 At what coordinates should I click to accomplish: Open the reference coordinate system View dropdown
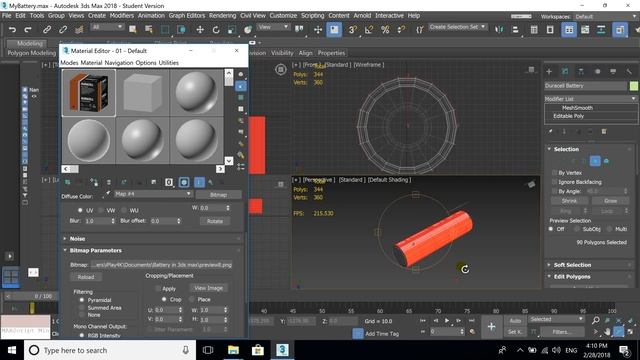(x=273, y=27)
